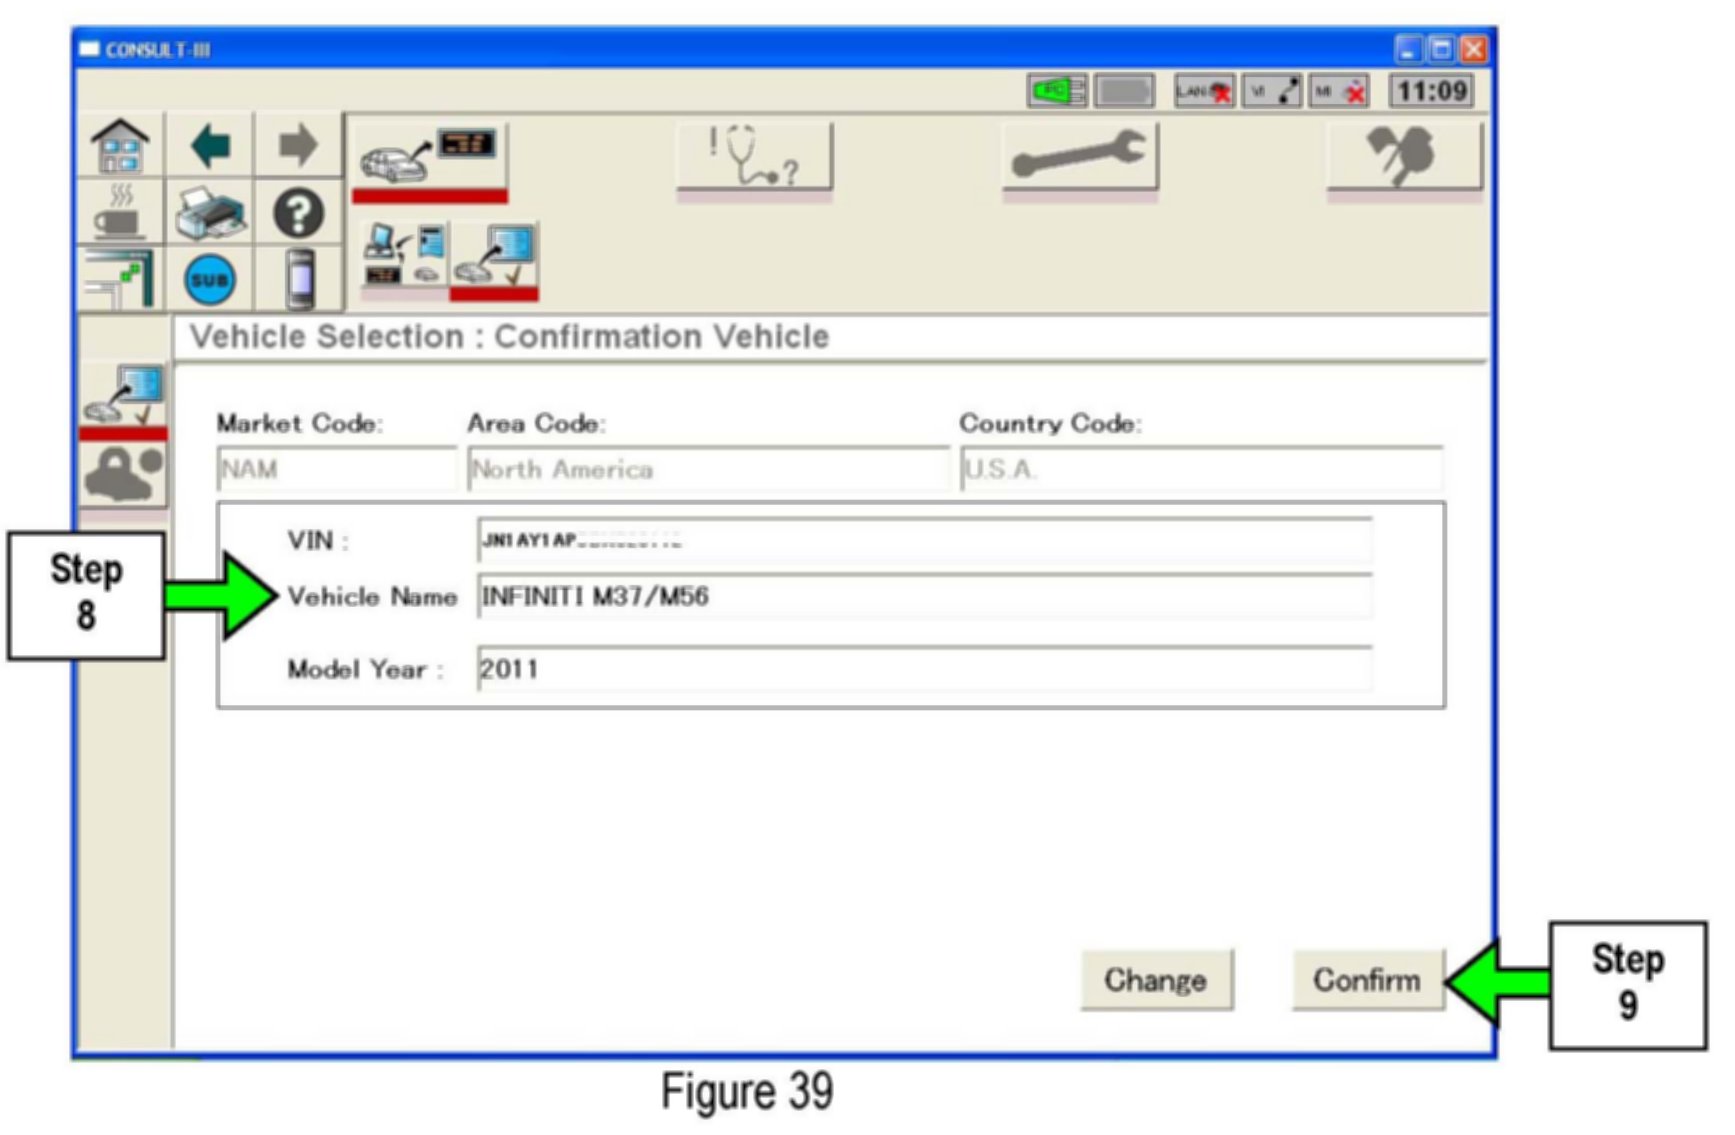Click the green Back arrow
This screenshot has width=1735, height=1135.
pyautogui.click(x=210, y=146)
